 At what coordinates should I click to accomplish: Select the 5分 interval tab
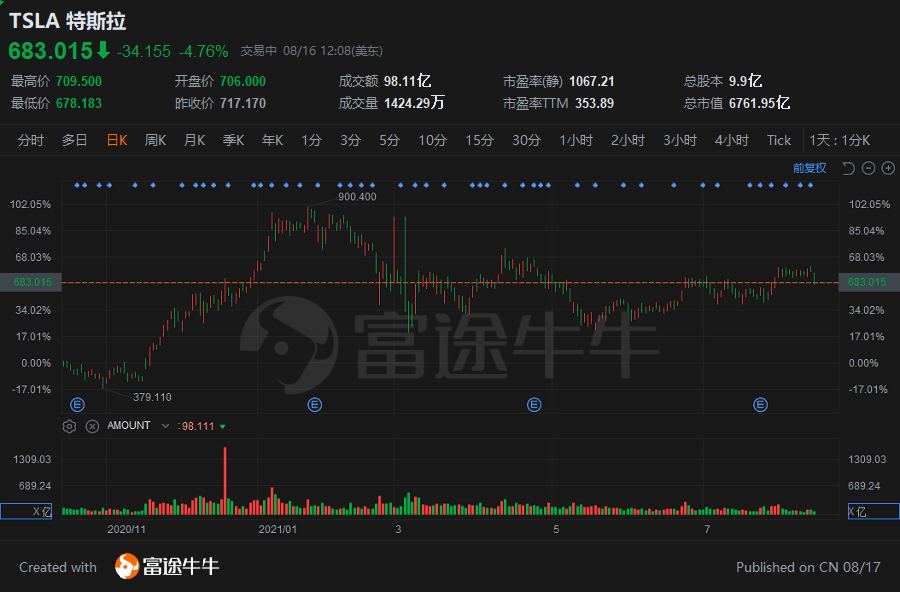click(x=389, y=140)
